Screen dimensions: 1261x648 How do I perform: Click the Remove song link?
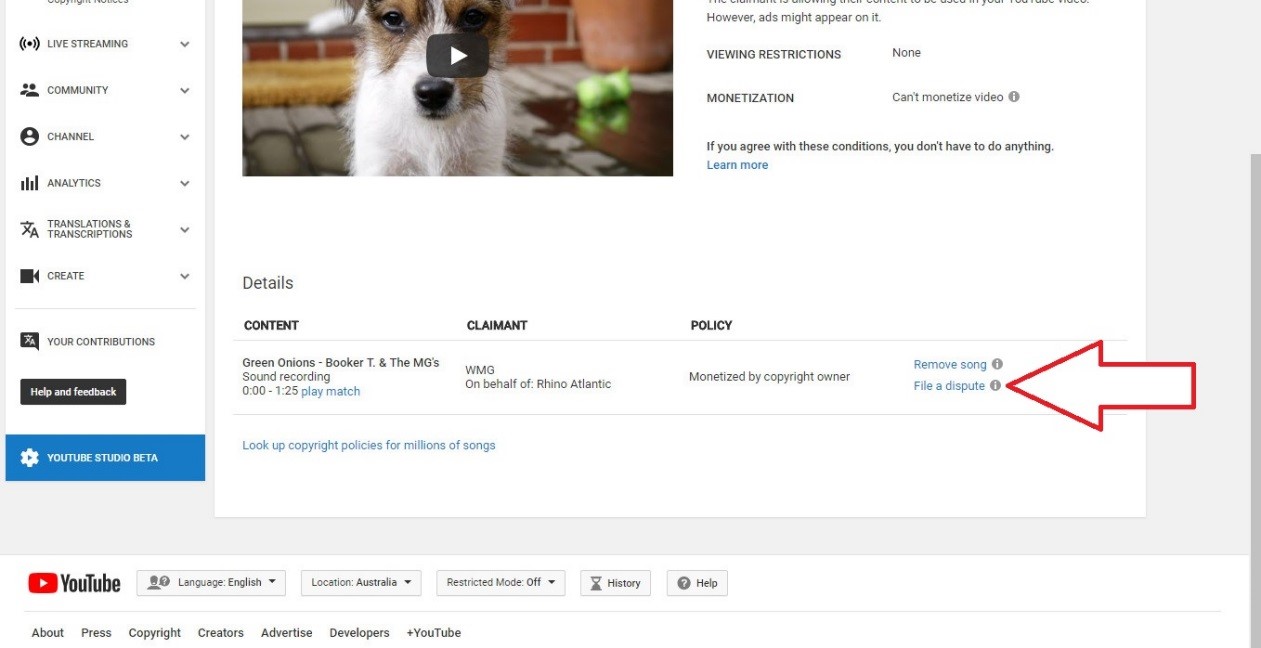pyautogui.click(x=950, y=365)
